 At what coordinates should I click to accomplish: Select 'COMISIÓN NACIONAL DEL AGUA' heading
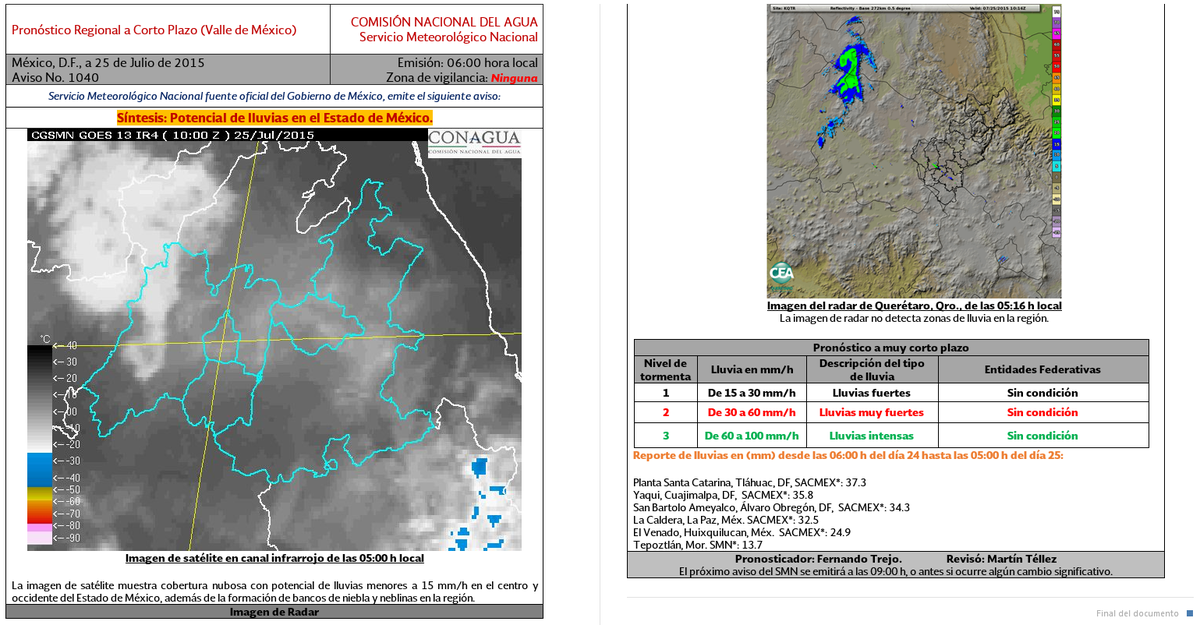click(x=445, y=22)
